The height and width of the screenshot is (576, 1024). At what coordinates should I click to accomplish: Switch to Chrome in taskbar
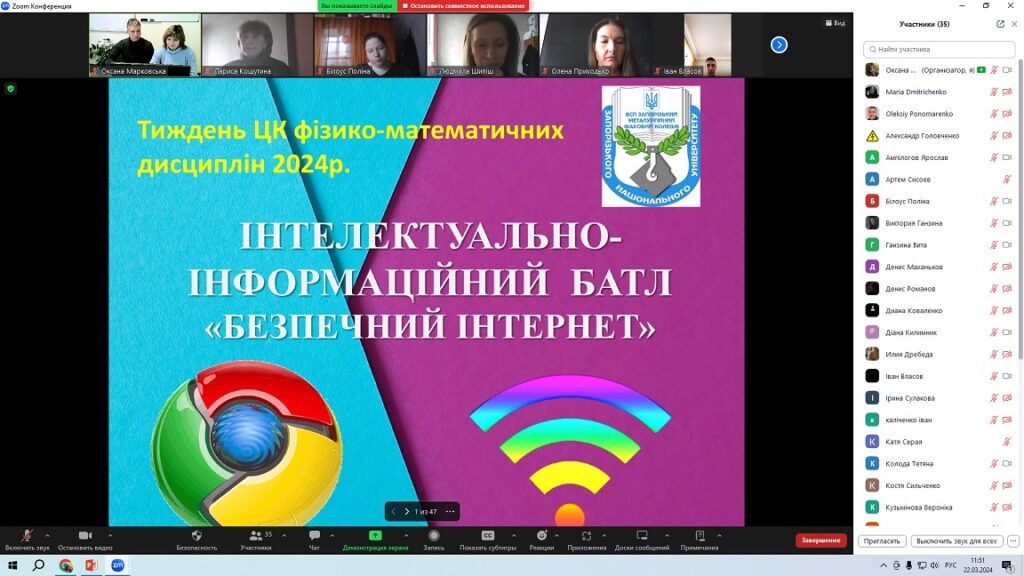(65, 566)
